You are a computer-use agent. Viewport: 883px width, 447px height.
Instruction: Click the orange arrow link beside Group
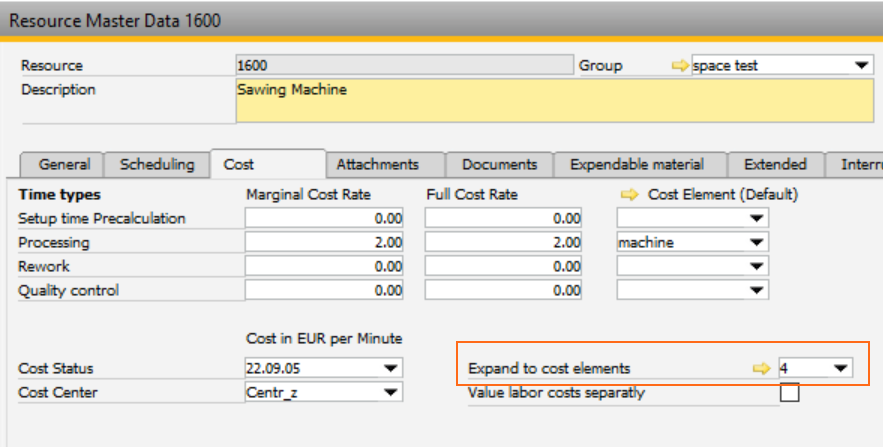tap(680, 66)
